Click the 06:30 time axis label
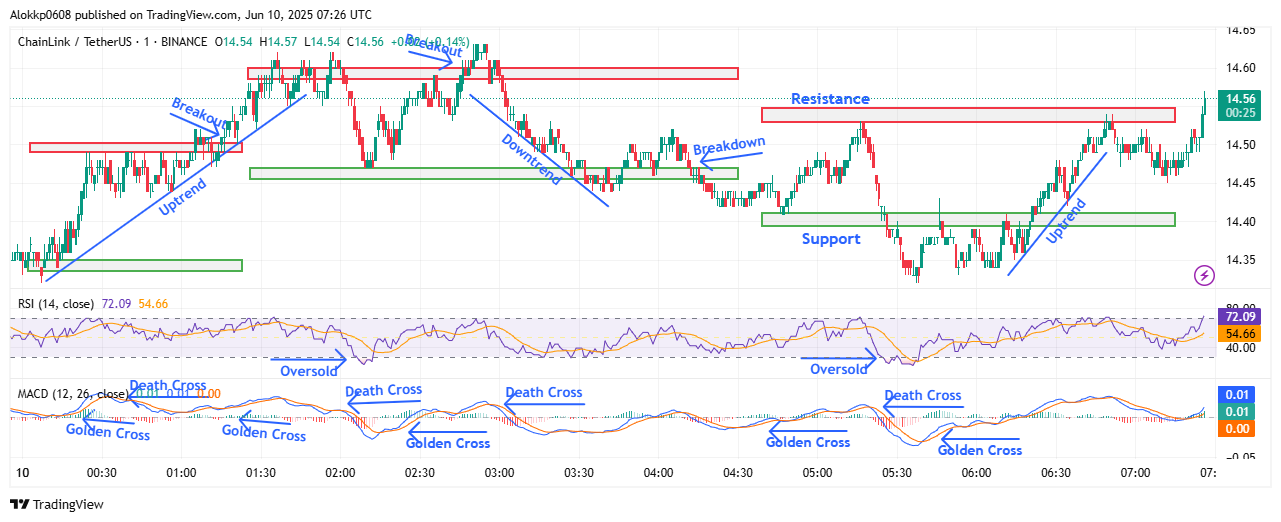 [1056, 473]
